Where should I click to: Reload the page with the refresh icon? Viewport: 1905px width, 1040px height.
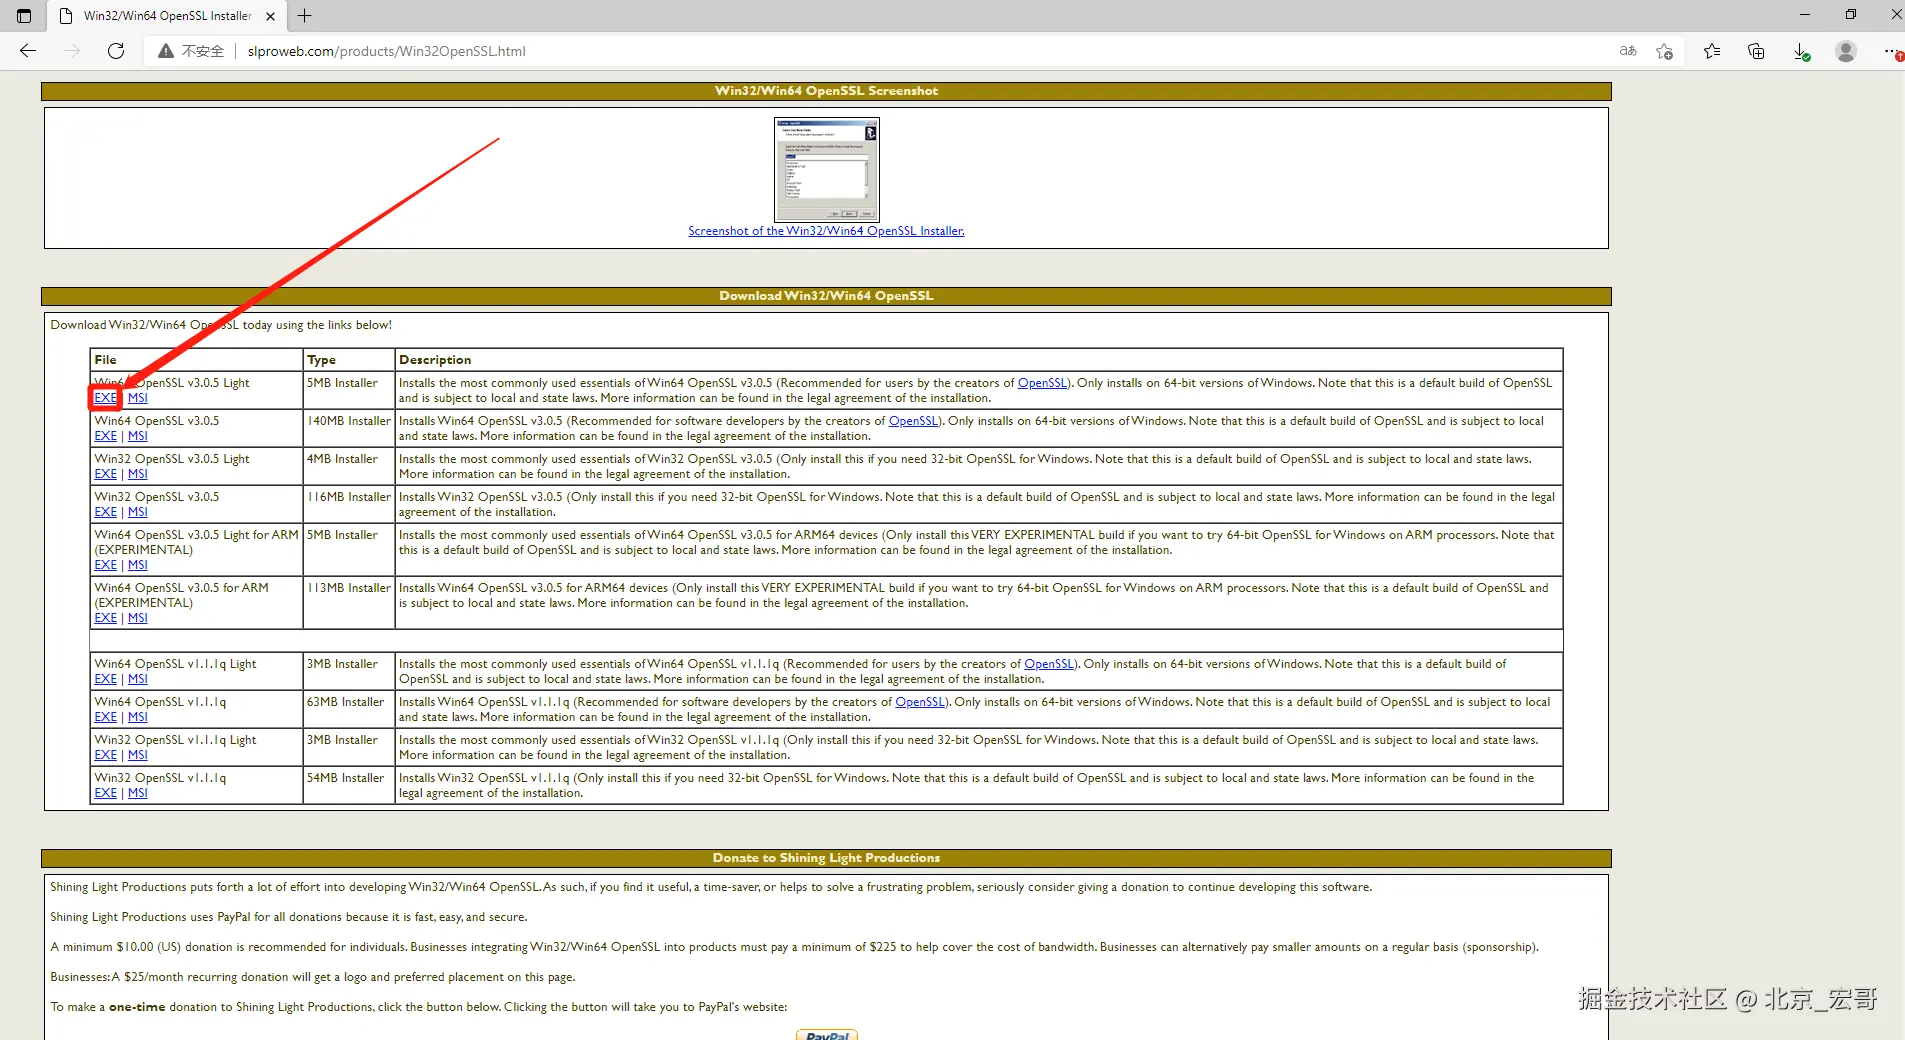tap(116, 51)
